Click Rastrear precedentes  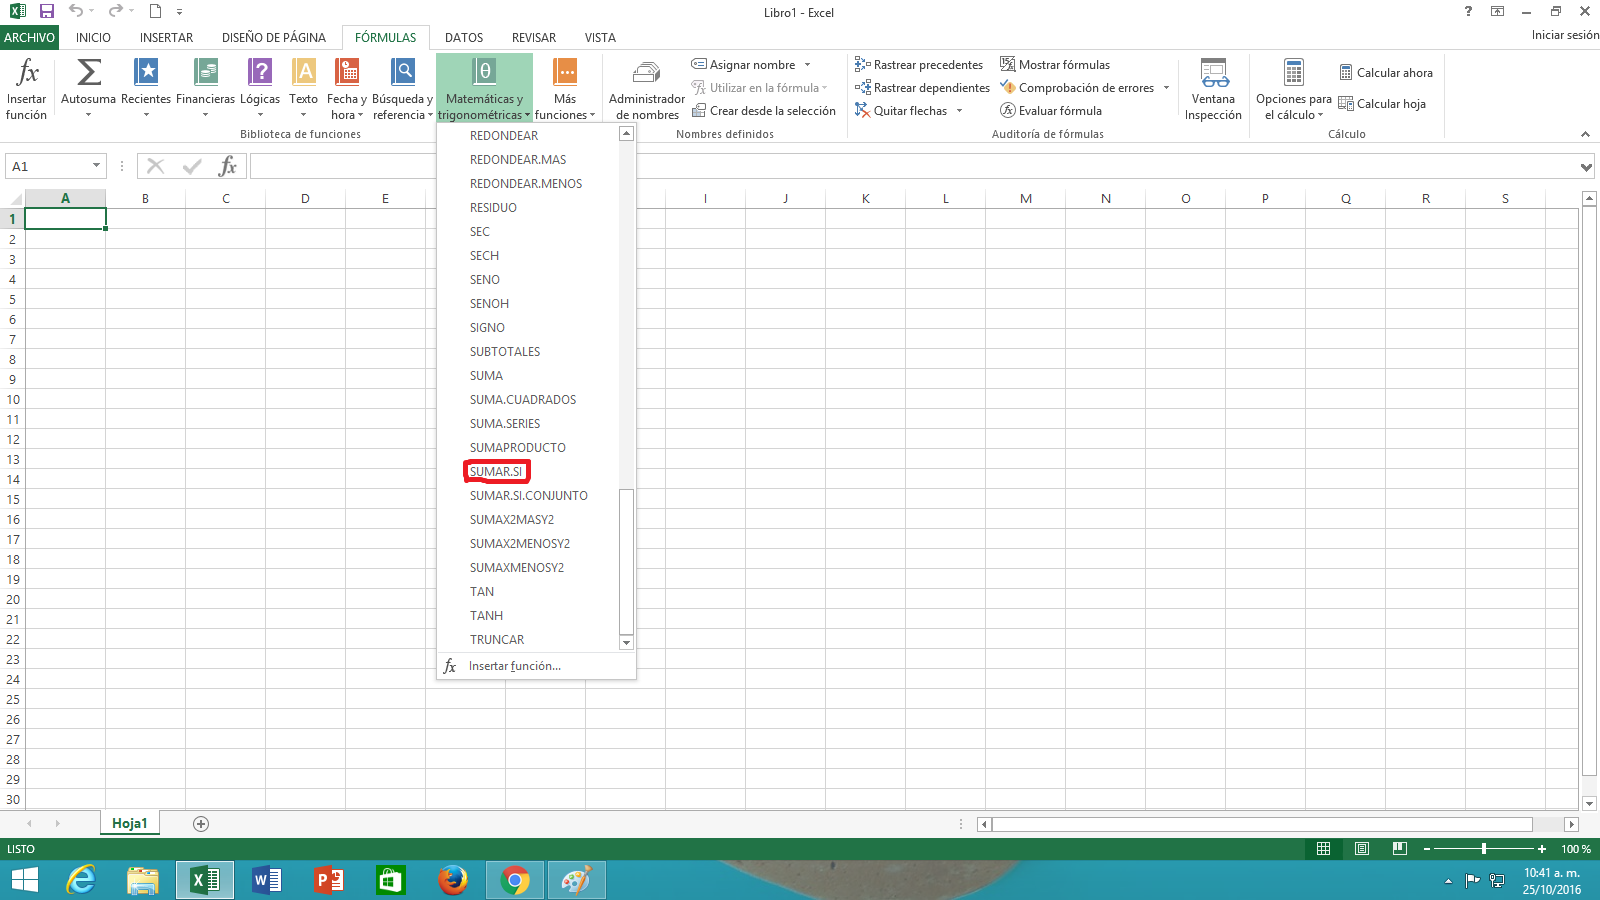pyautogui.click(x=919, y=65)
